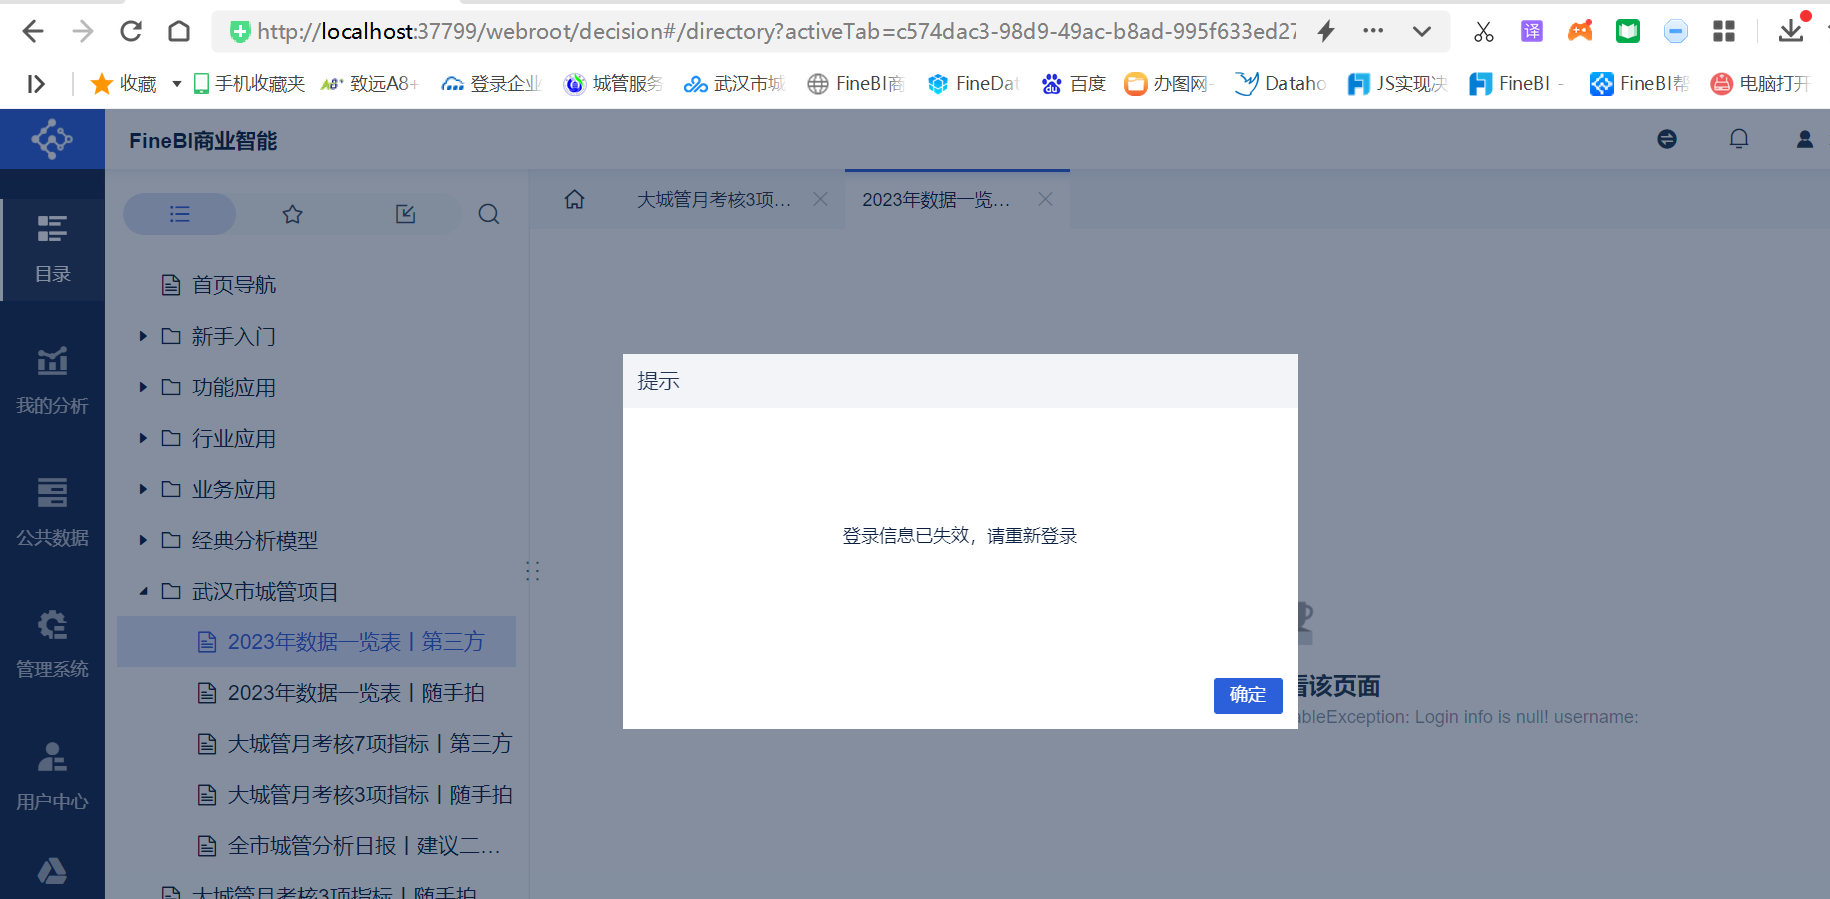This screenshot has width=1830, height=899.
Task: Switch to the share/edit view icon
Action: (x=405, y=214)
